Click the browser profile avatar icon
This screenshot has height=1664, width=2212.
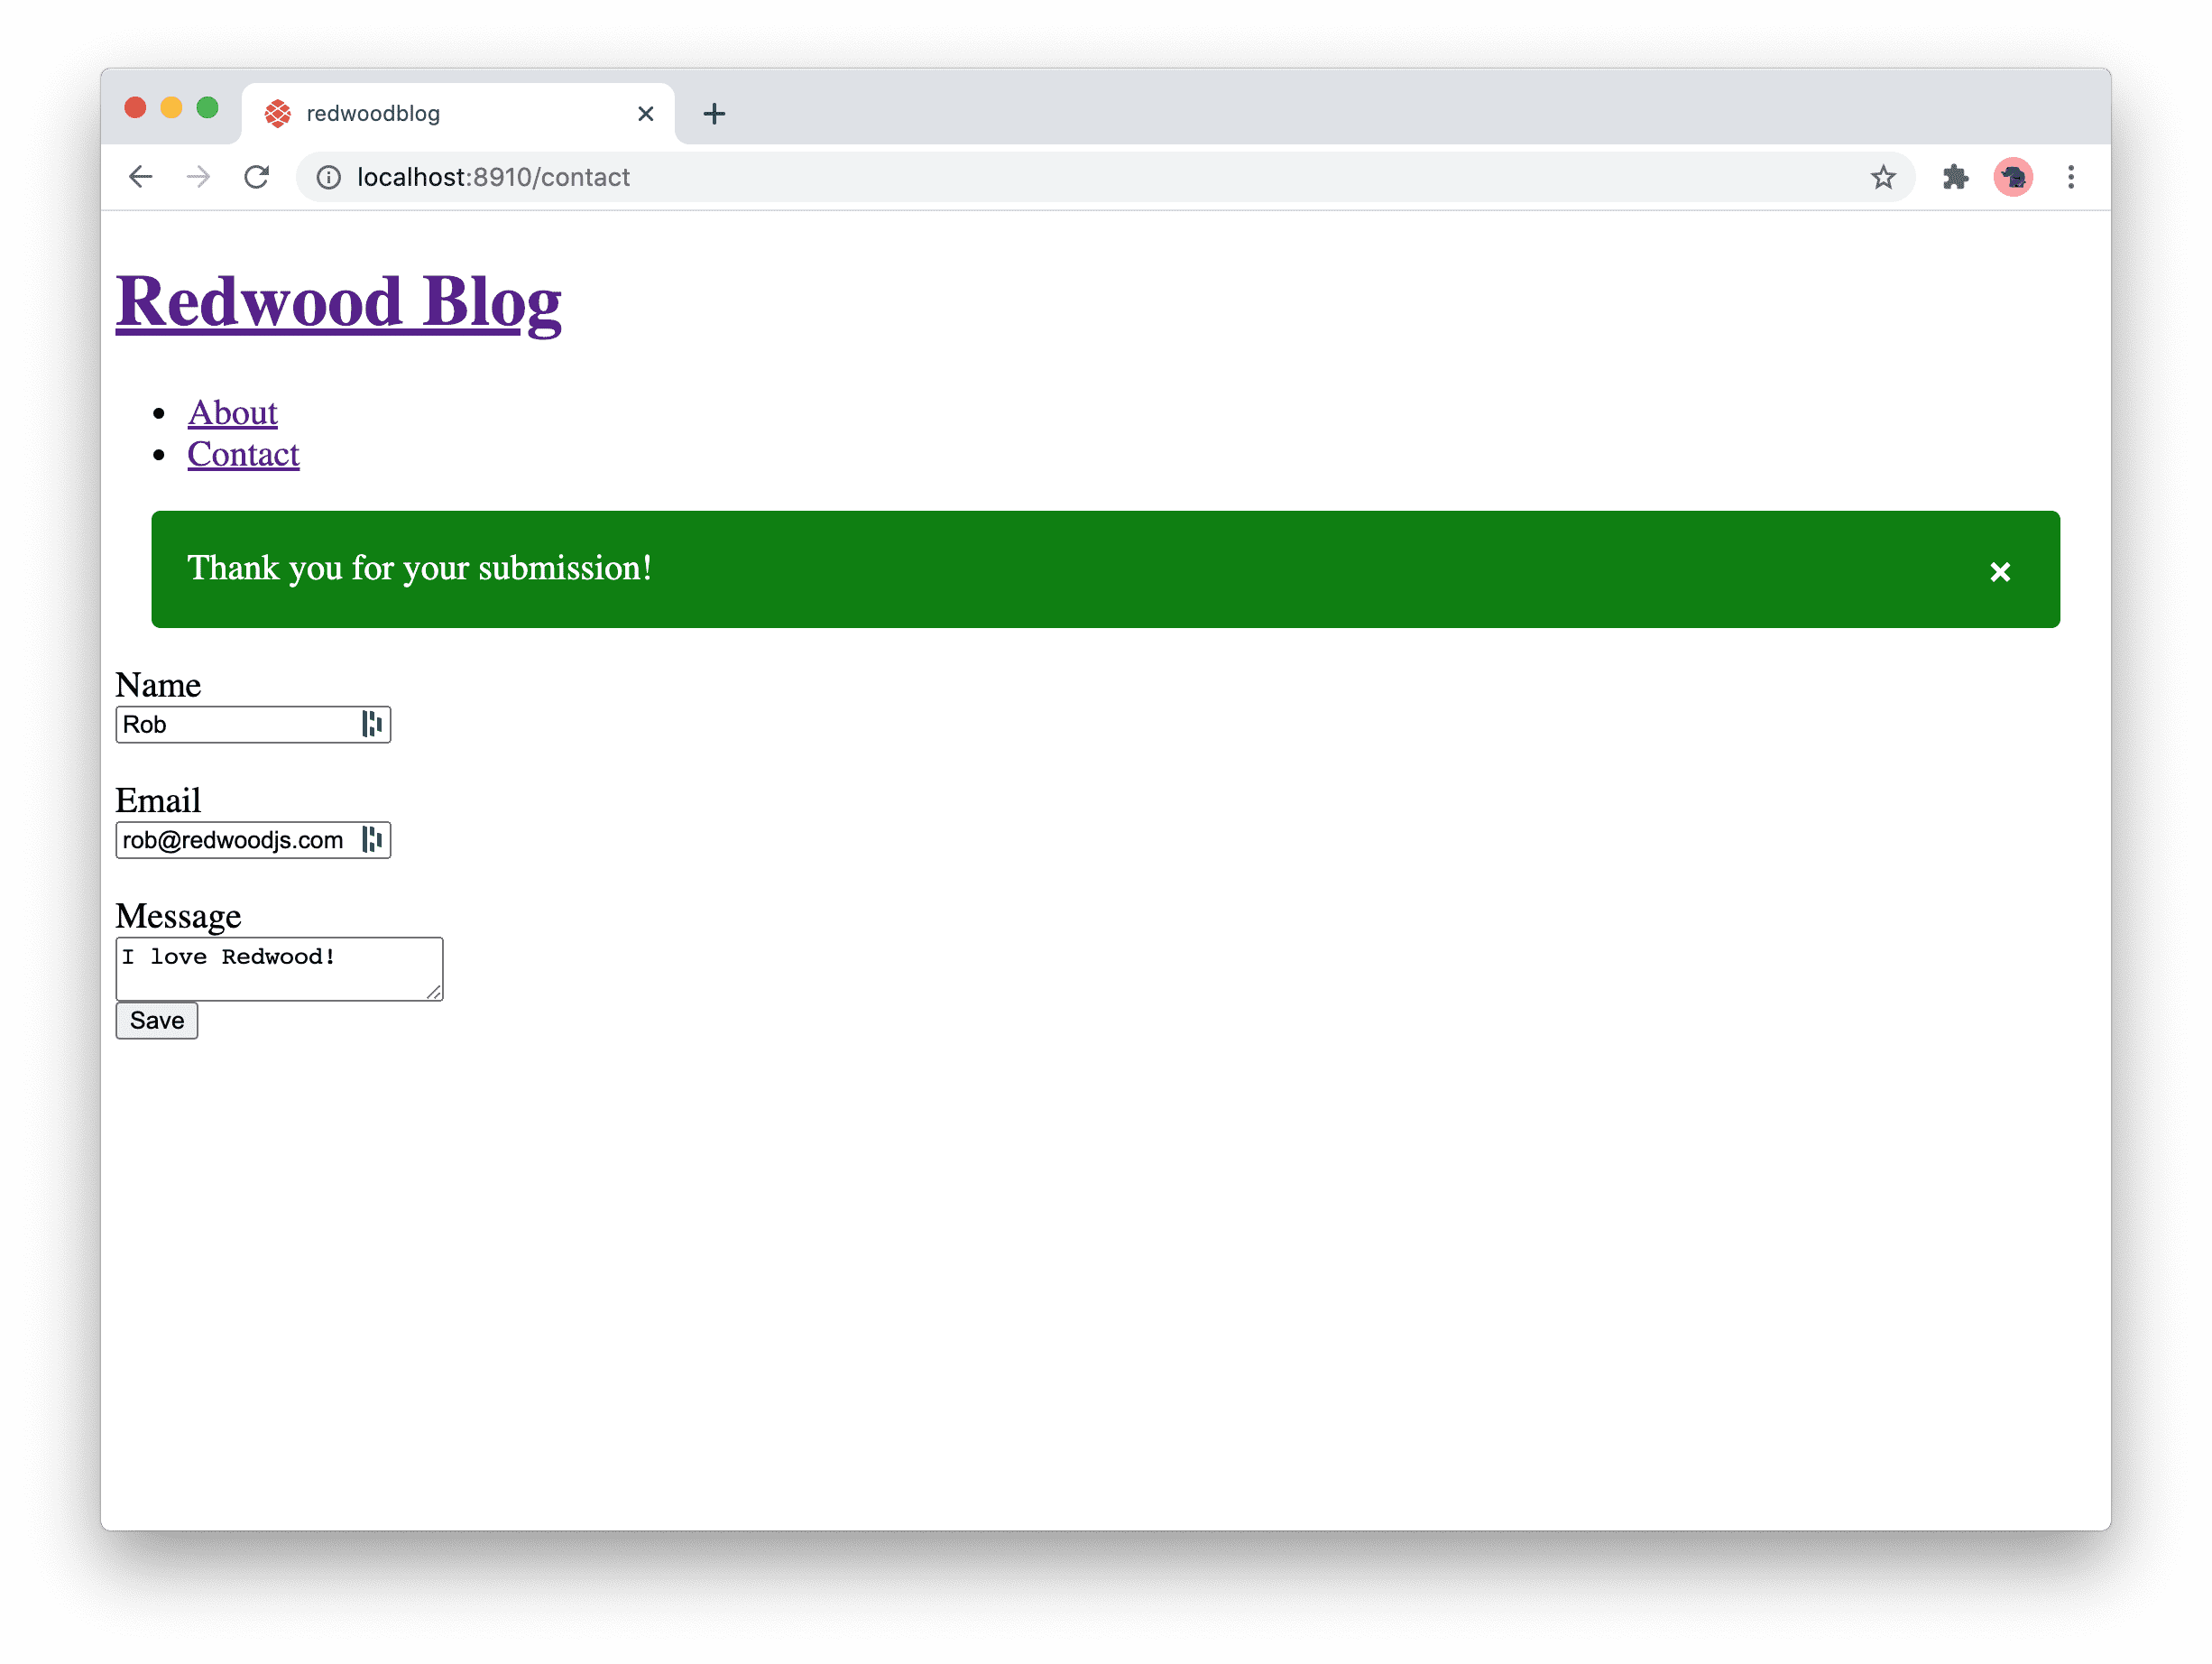click(2011, 177)
